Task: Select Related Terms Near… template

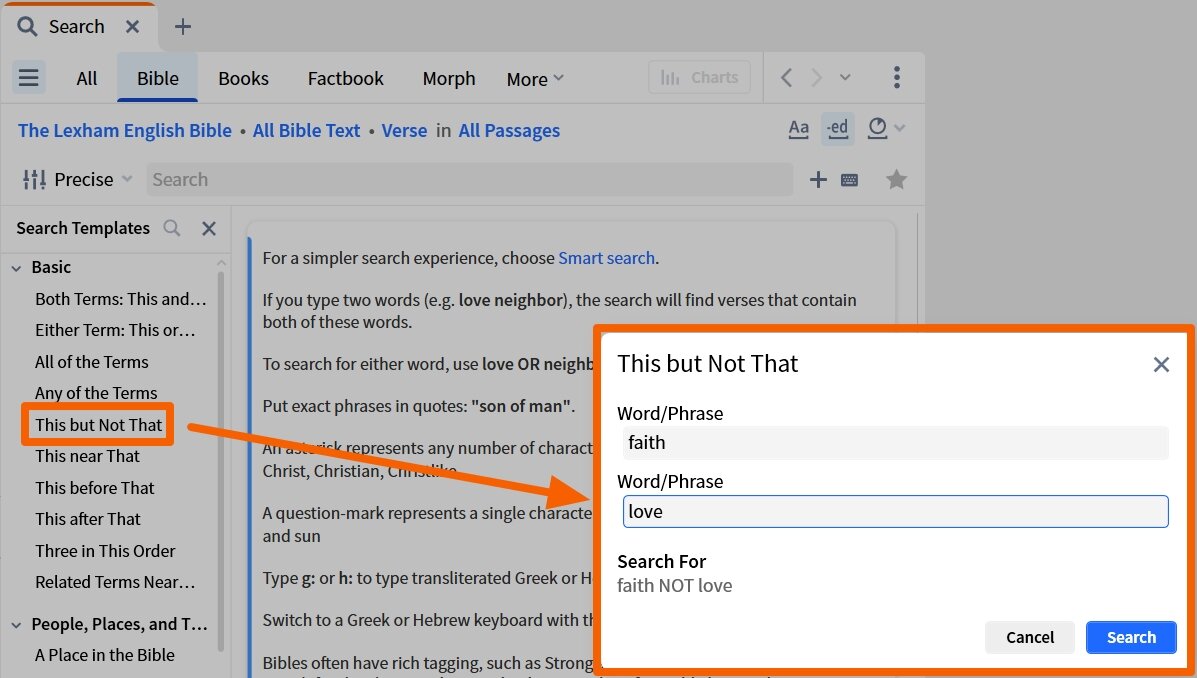Action: coord(115,583)
